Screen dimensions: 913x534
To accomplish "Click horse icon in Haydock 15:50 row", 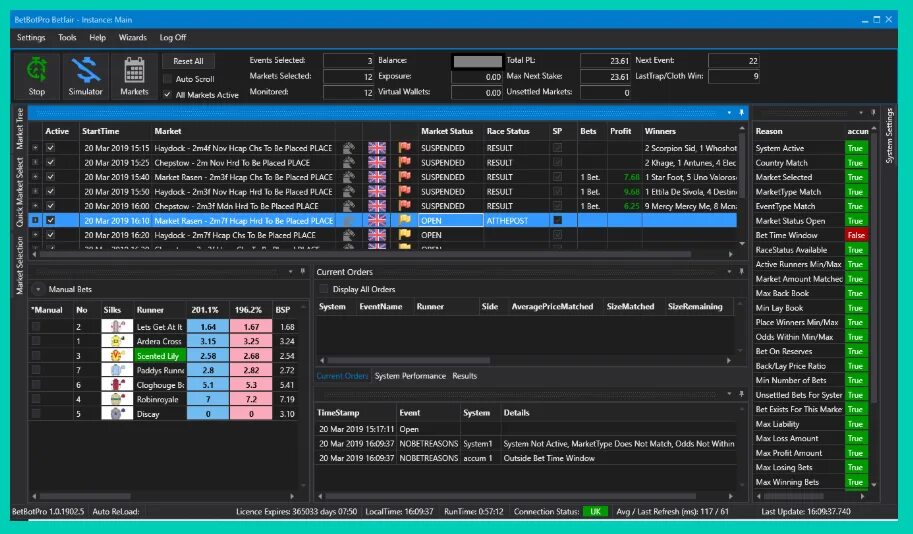I will [348, 192].
